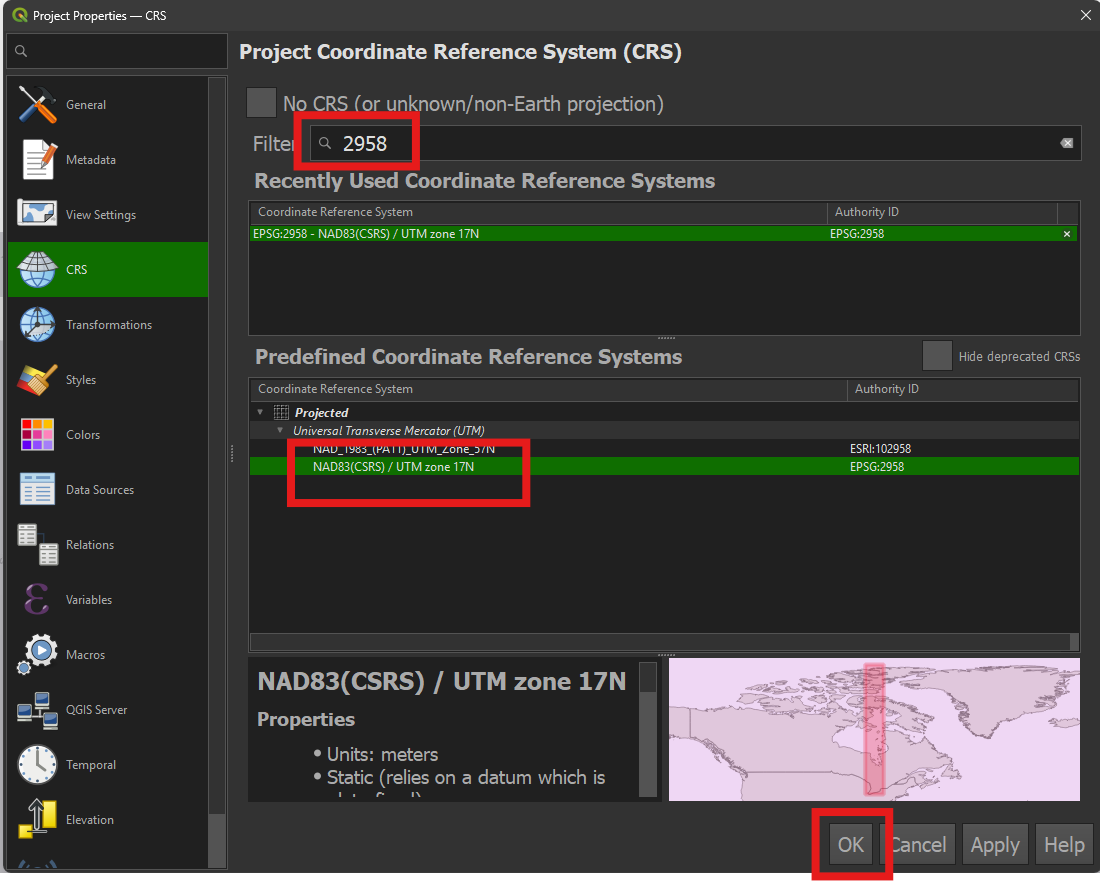Sort by Authority ID in predefined list

click(x=962, y=389)
